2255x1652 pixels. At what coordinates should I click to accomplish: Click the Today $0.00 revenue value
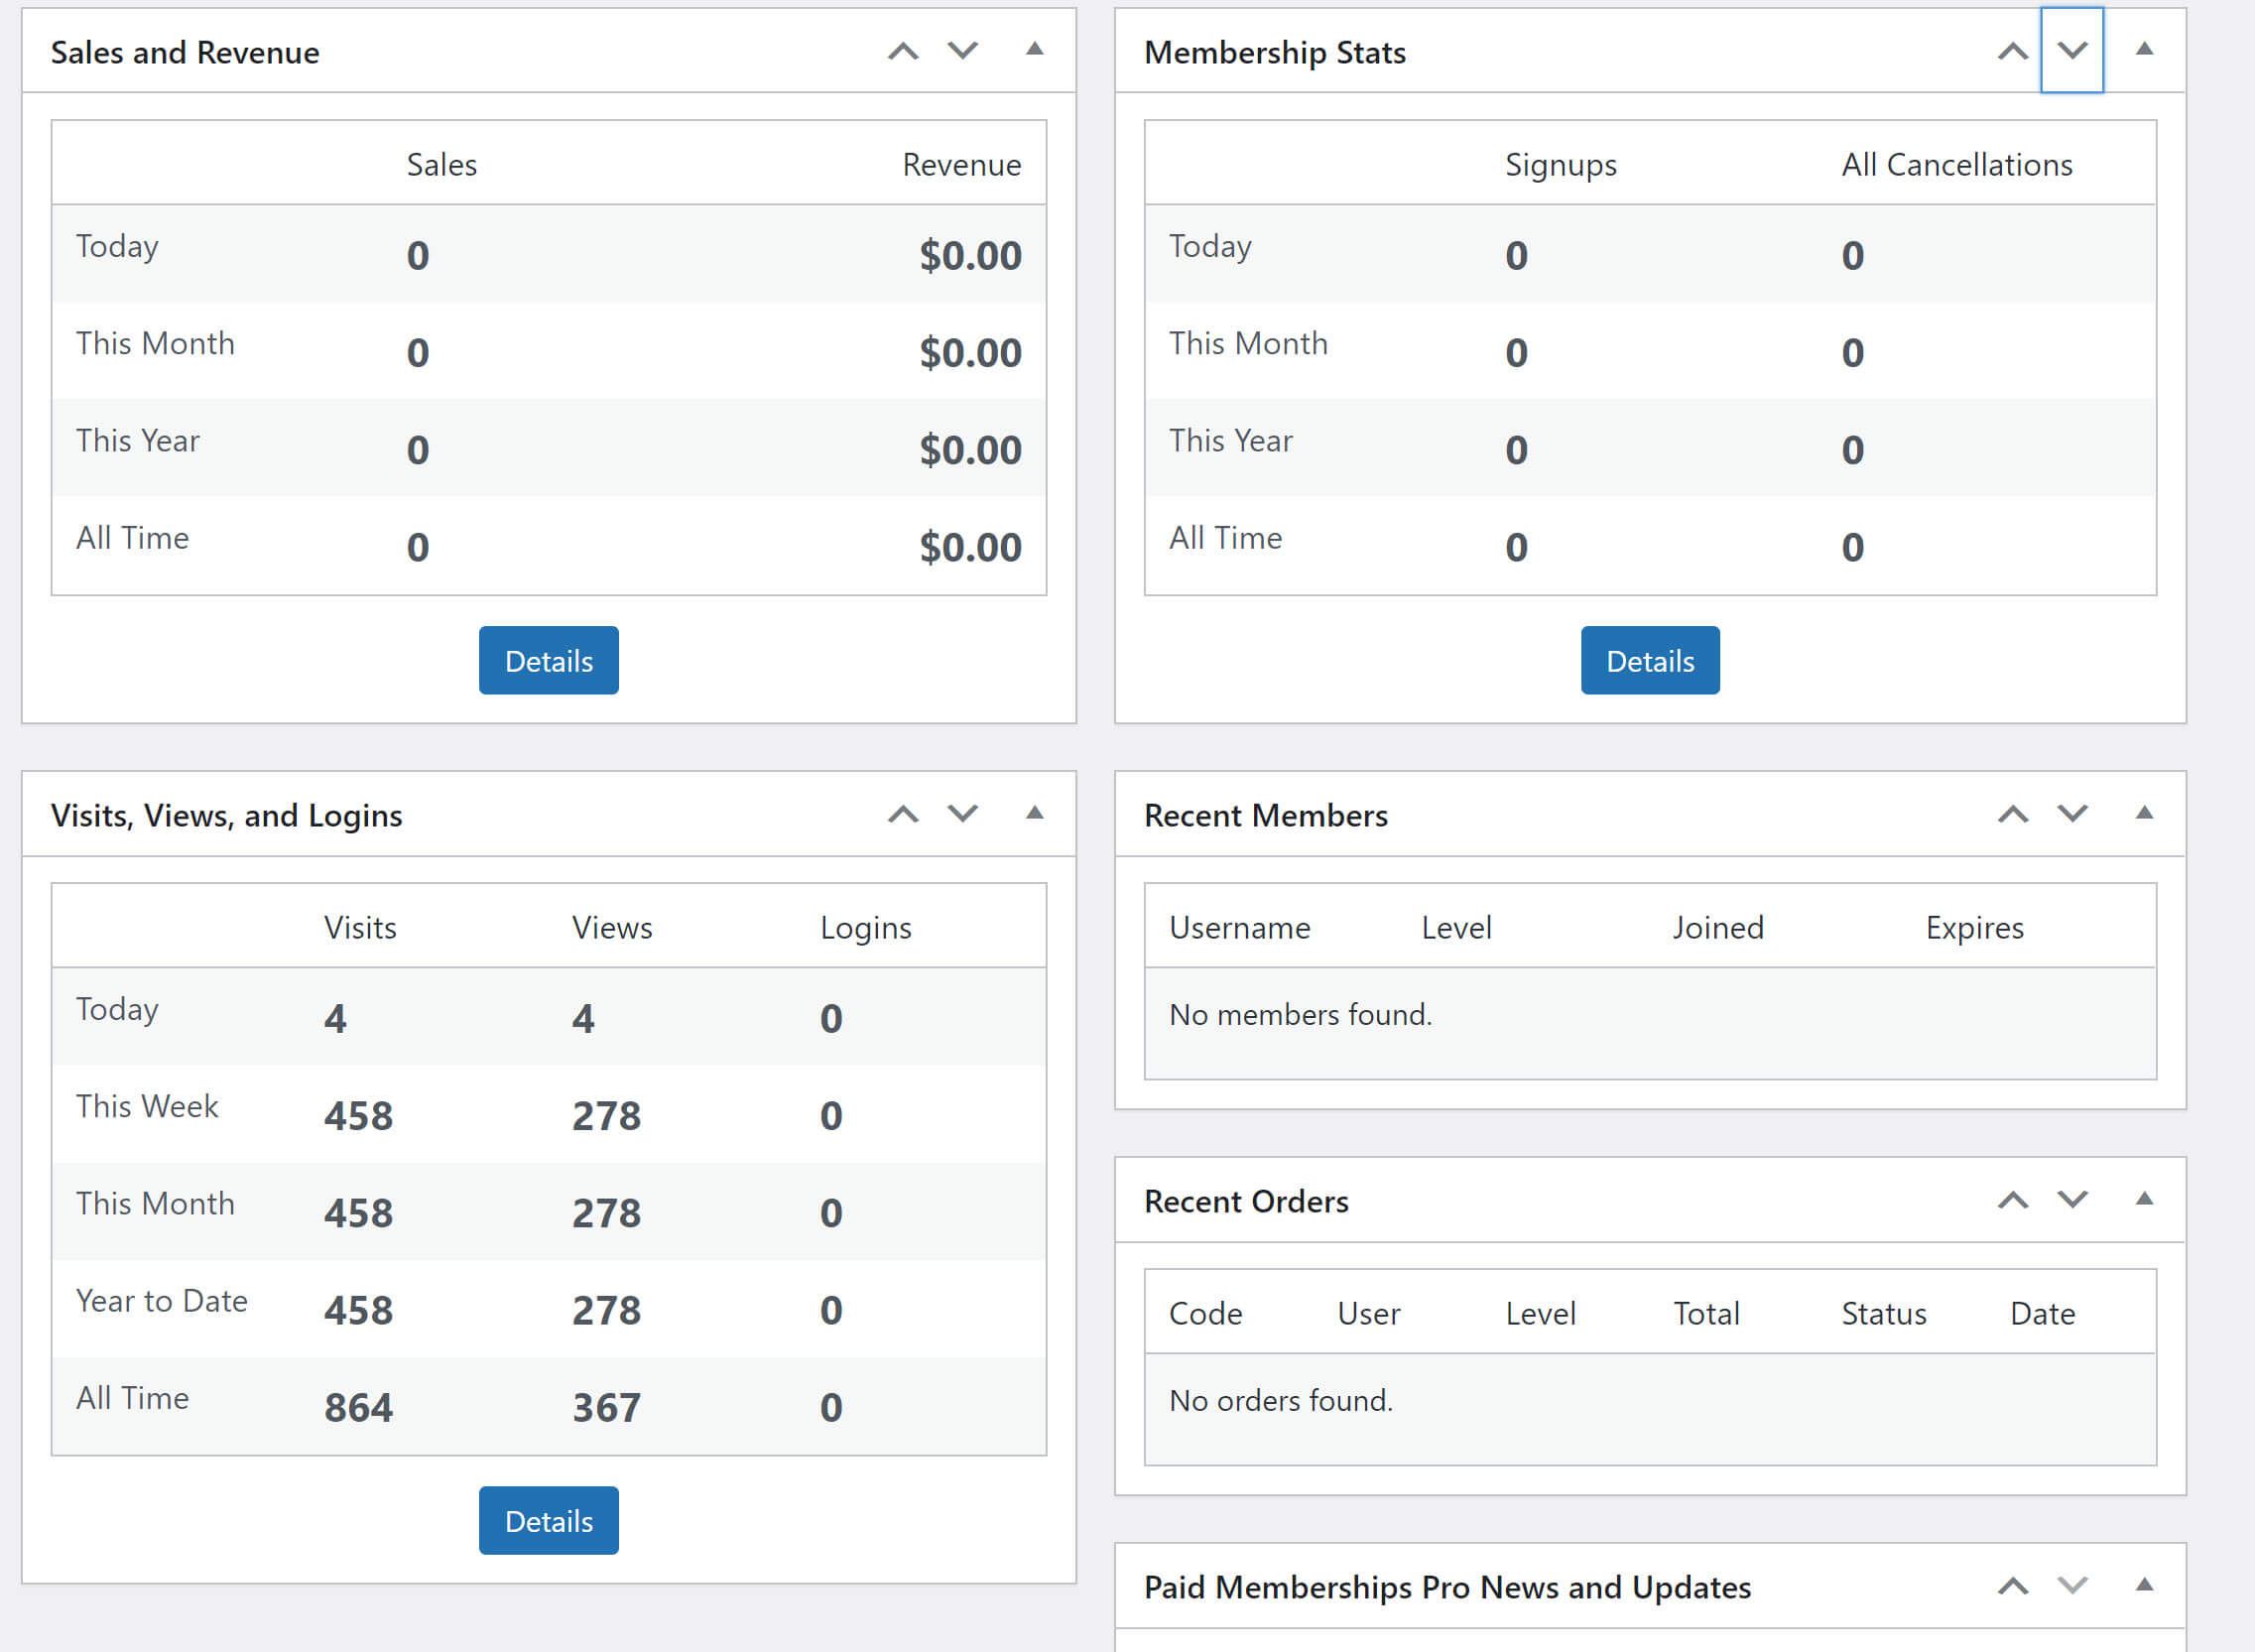pyautogui.click(x=970, y=255)
